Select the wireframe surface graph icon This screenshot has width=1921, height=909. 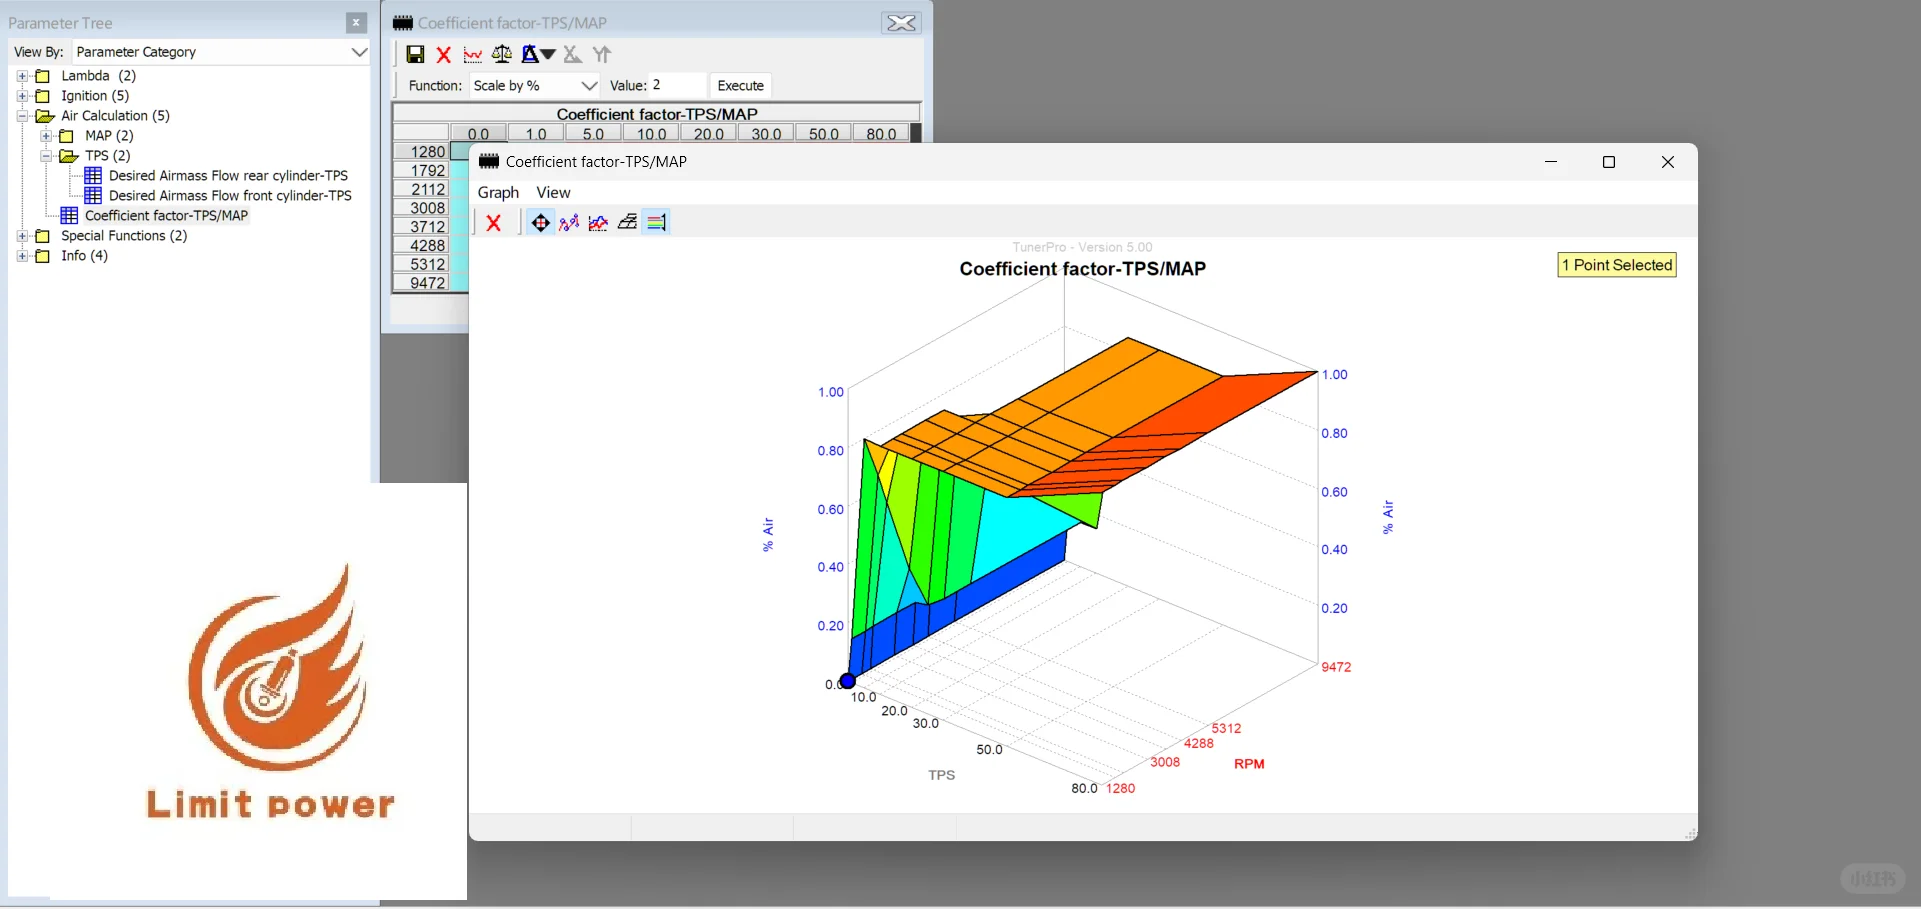point(627,223)
